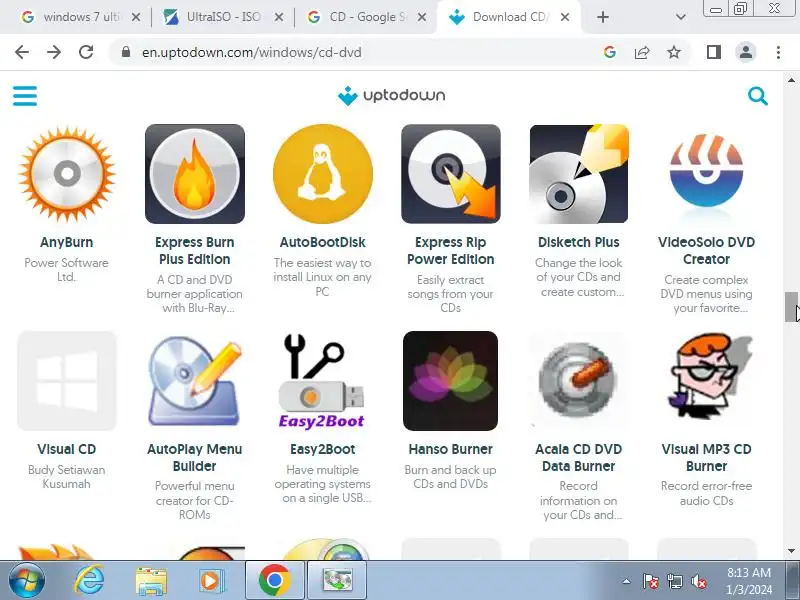Open the AnyBurn app icon

pyautogui.click(x=67, y=173)
